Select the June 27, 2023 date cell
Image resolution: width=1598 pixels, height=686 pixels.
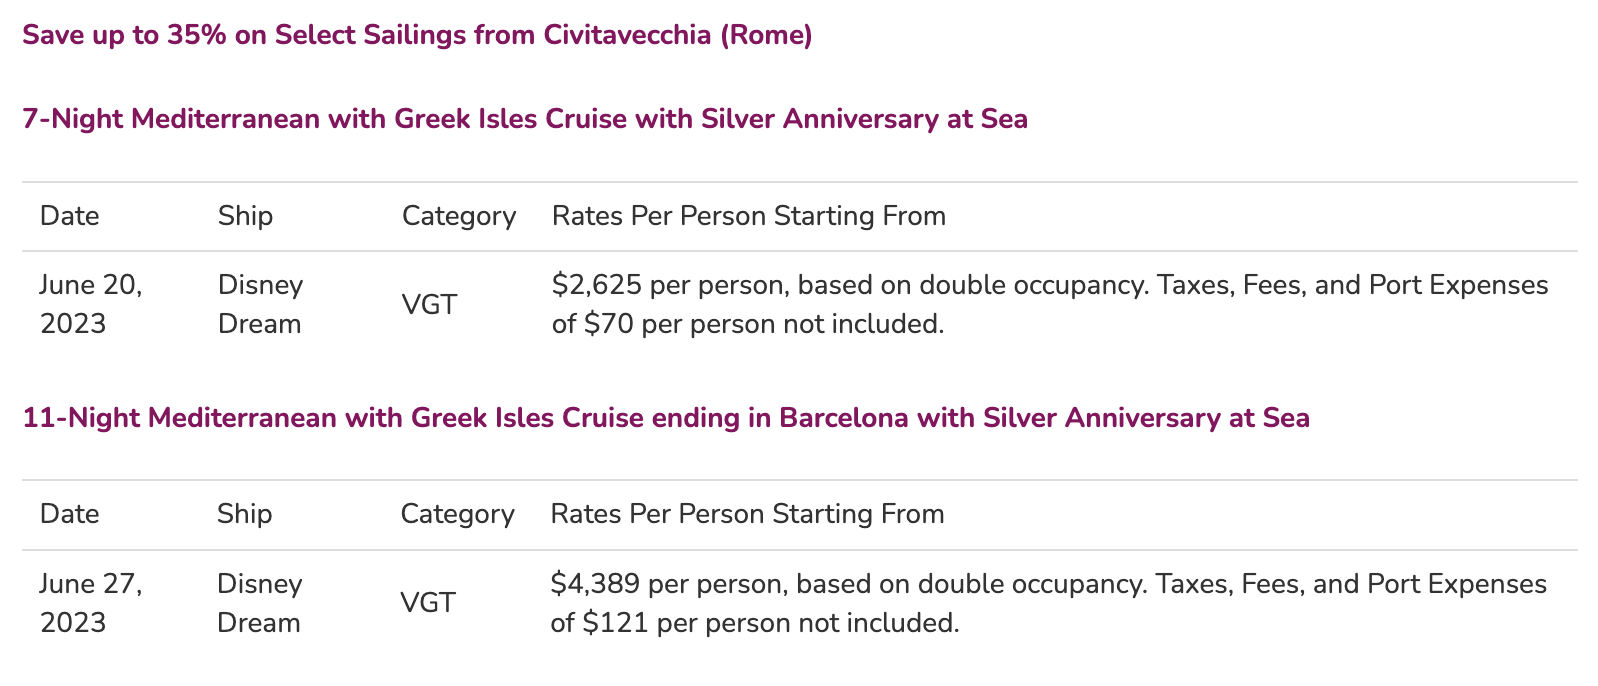click(91, 602)
